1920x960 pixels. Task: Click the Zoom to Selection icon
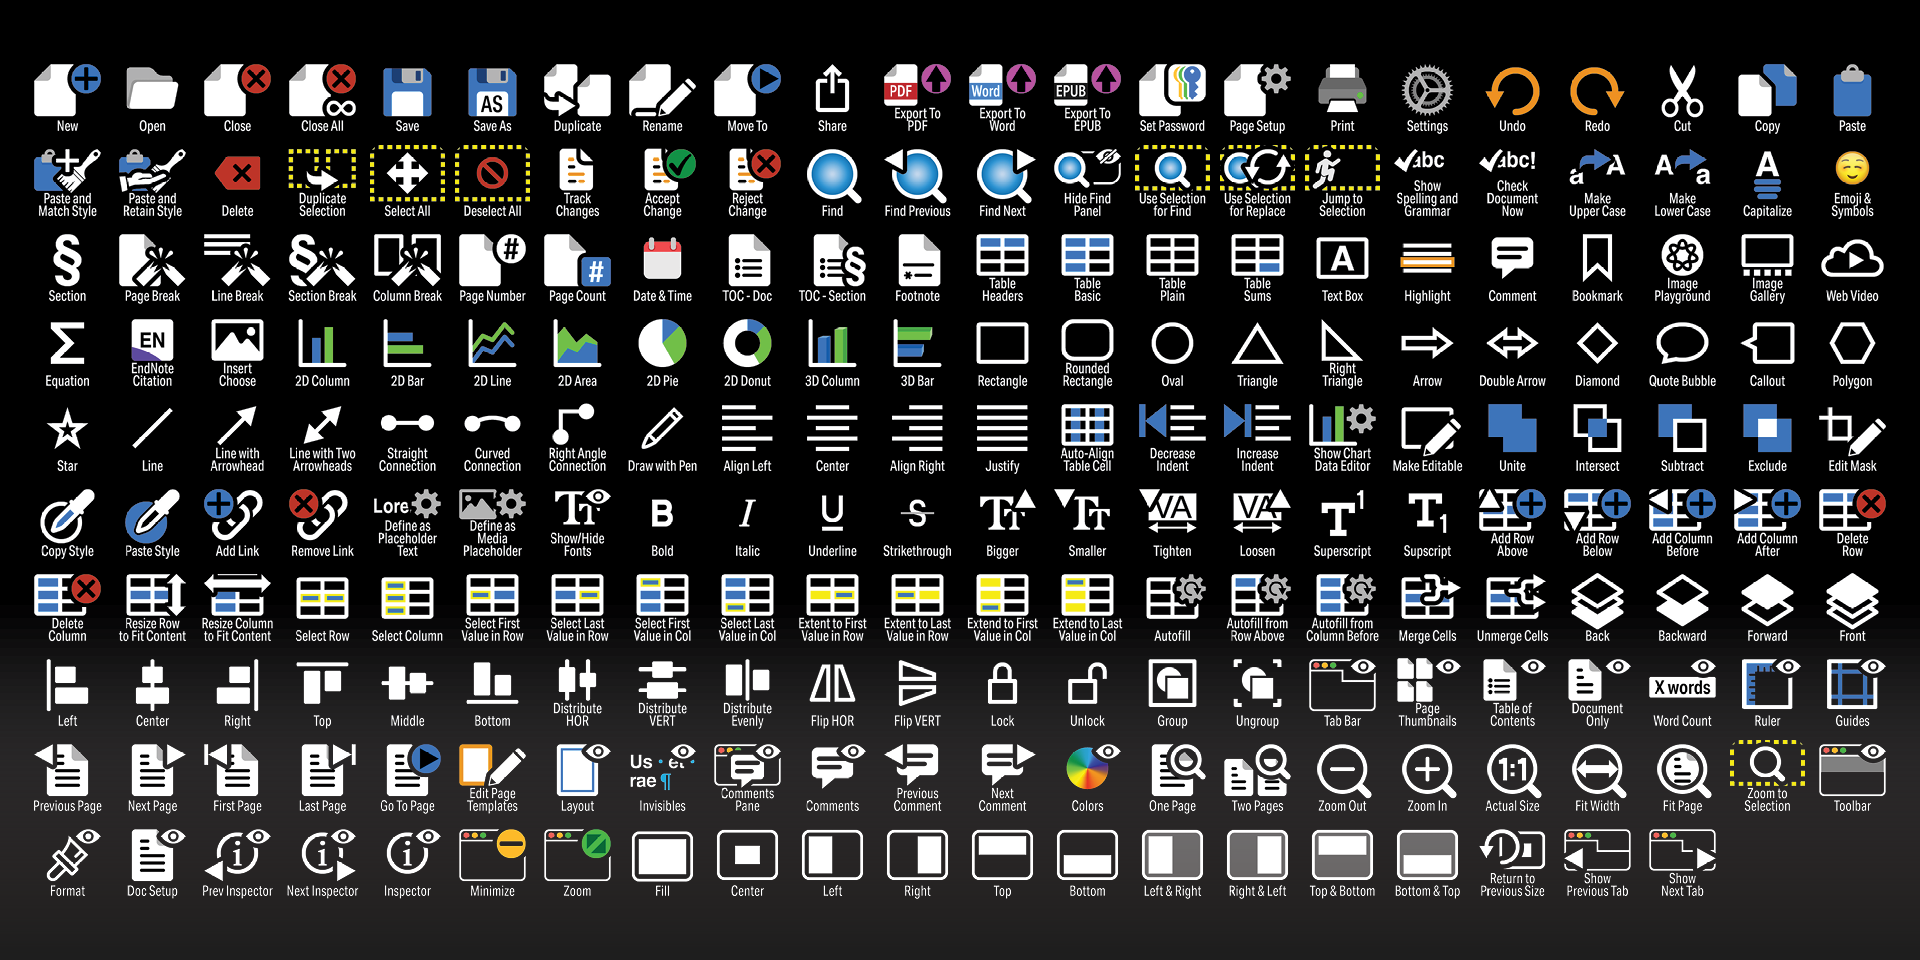1767,764
